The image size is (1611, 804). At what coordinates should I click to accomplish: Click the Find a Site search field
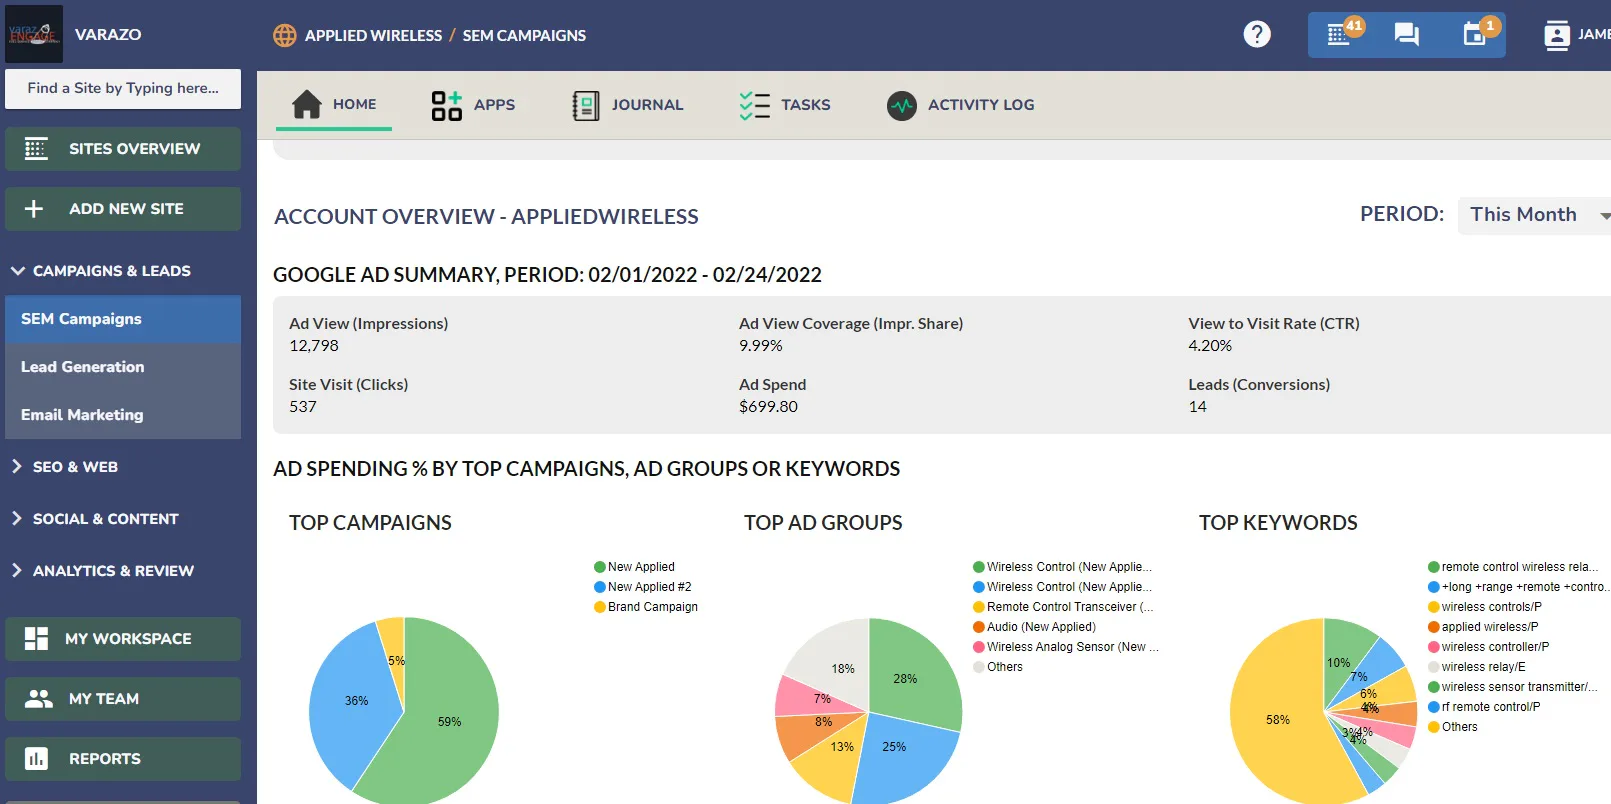[123, 88]
